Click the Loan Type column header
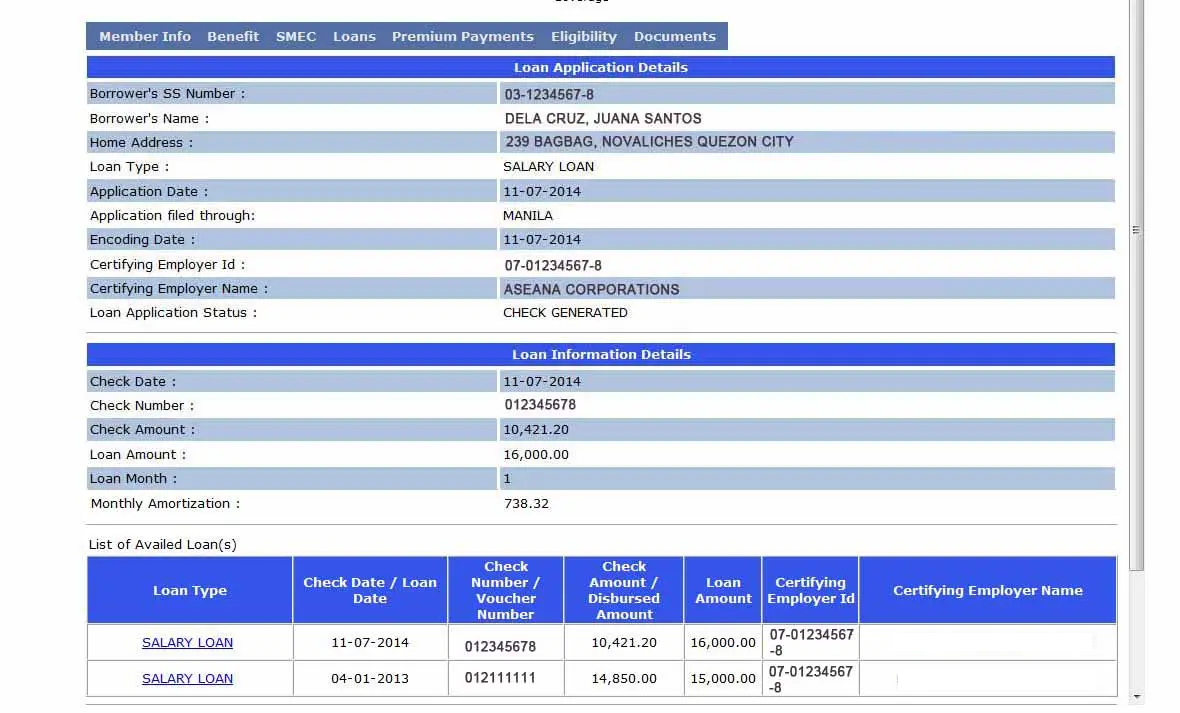This screenshot has height=713, width=1180. click(190, 590)
